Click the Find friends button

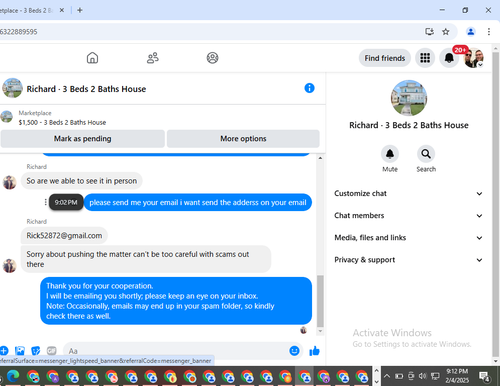tap(385, 58)
